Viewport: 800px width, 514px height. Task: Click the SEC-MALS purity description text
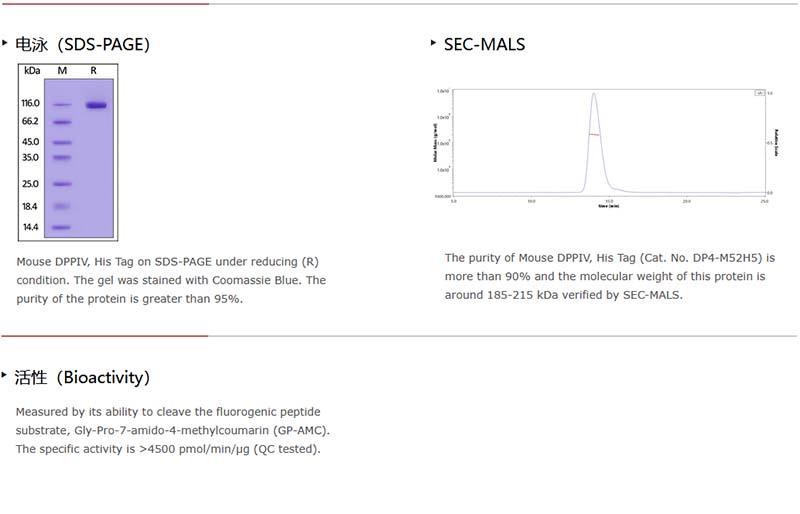[609, 276]
